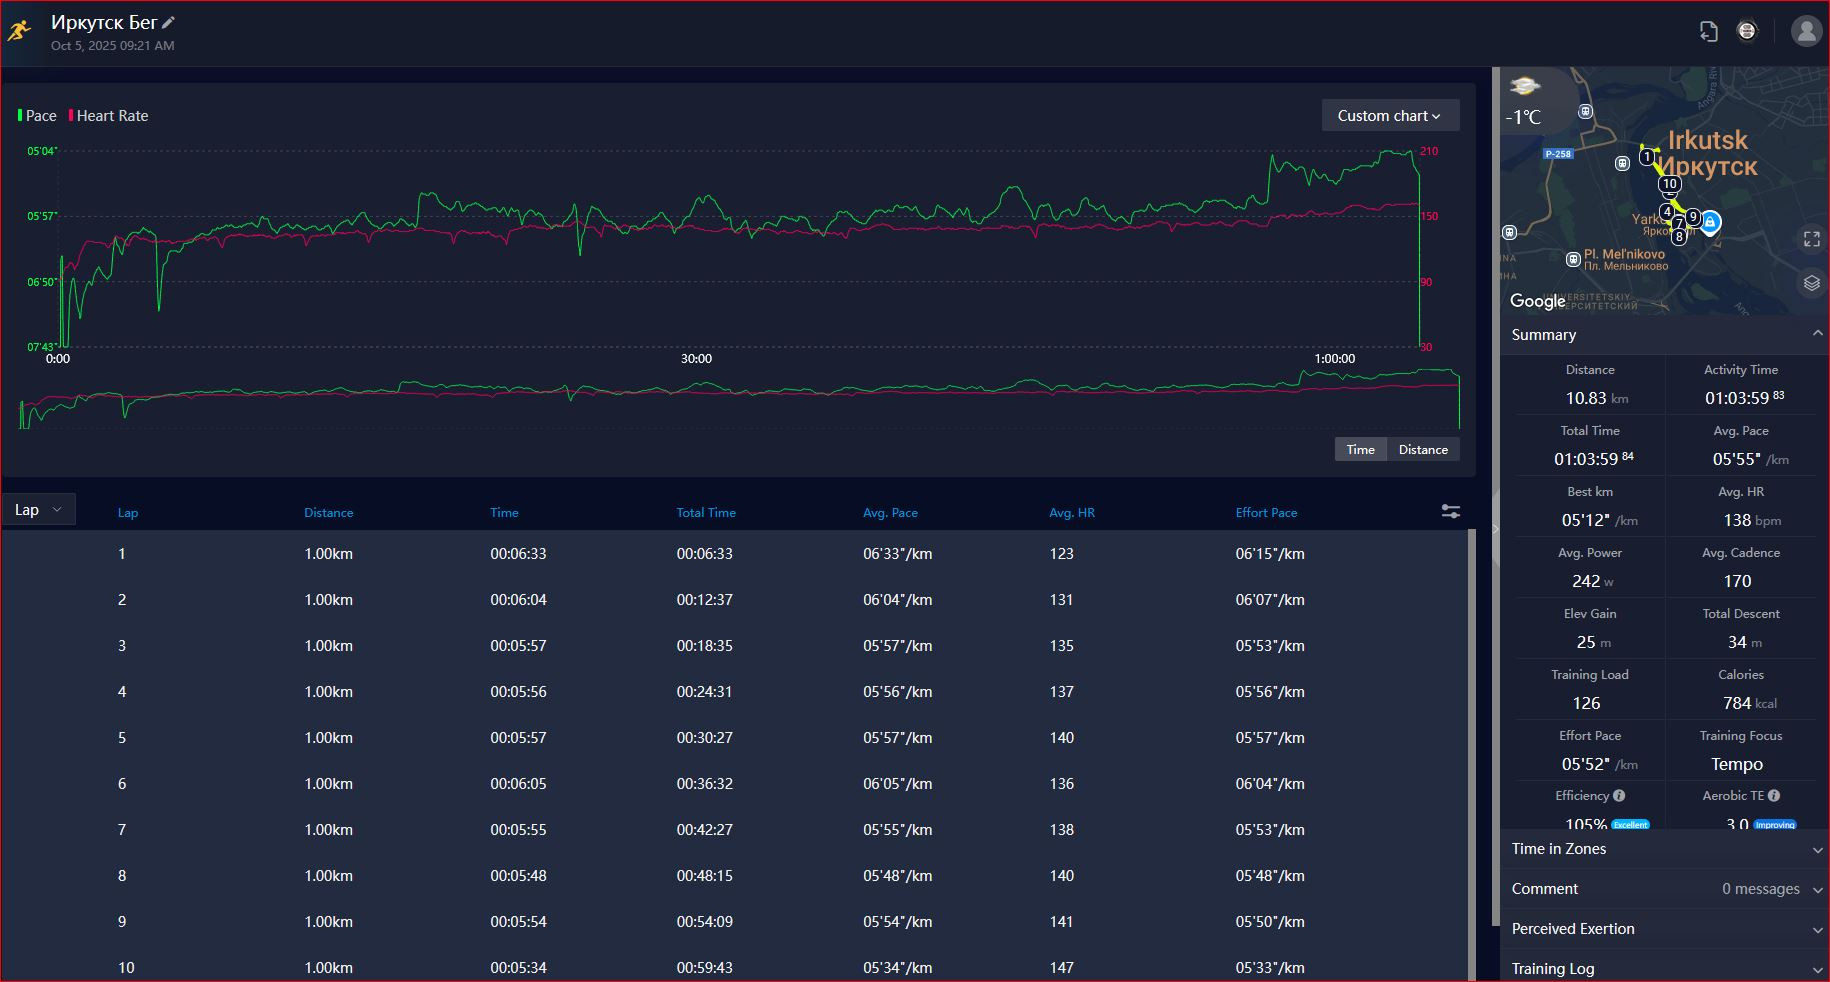Click the running activity icon
This screenshot has width=1830, height=982.
pyautogui.click(x=19, y=31)
